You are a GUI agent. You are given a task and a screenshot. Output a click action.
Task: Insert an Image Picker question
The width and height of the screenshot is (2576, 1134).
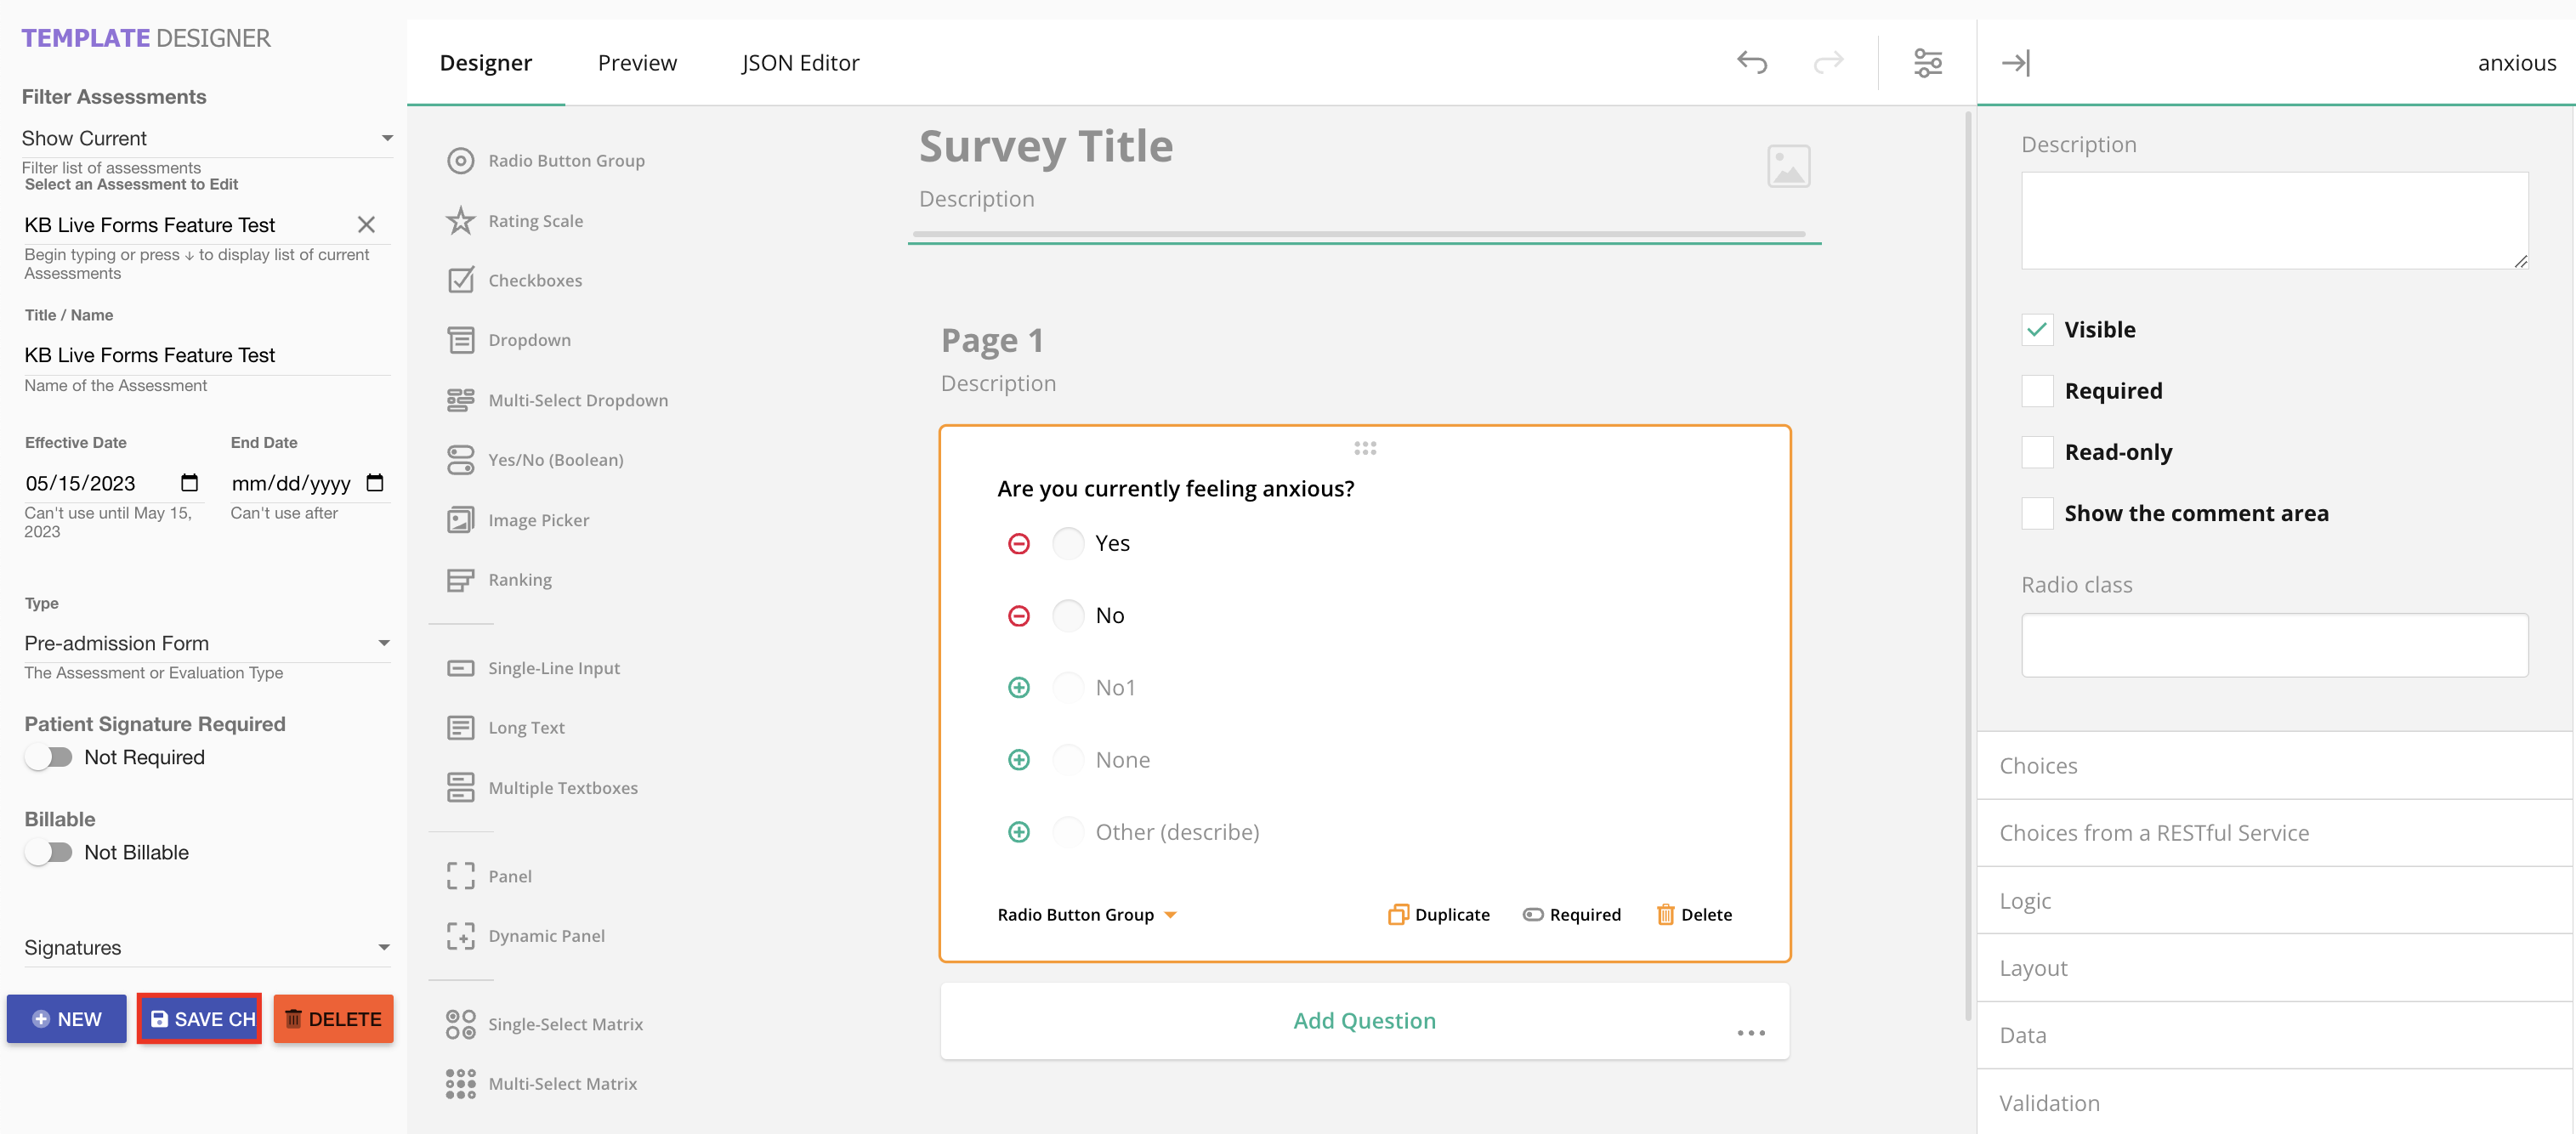tap(539, 519)
